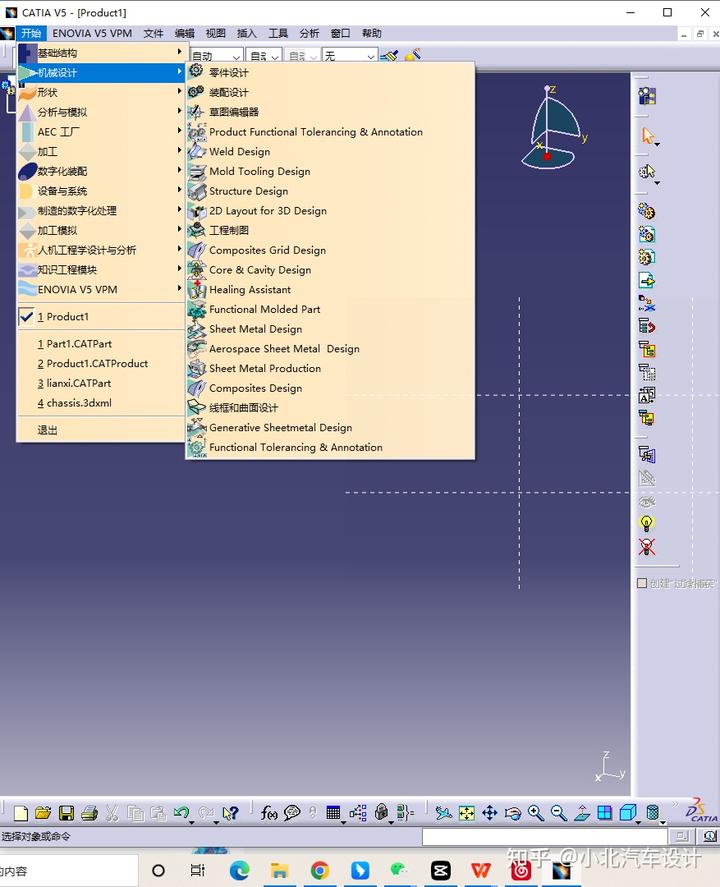Open the 无 dropdown in top toolbar
720x887 pixels.
point(349,55)
